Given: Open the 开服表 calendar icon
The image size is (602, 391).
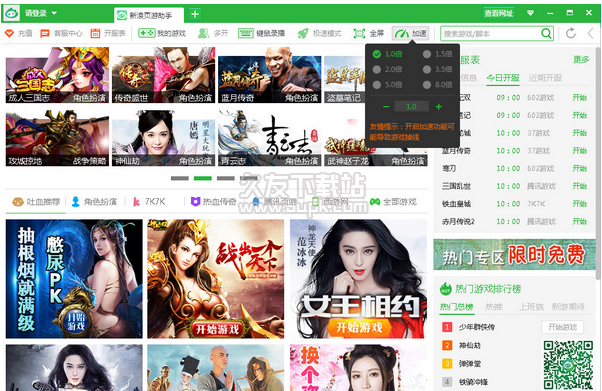Looking at the screenshot, I should (x=95, y=33).
